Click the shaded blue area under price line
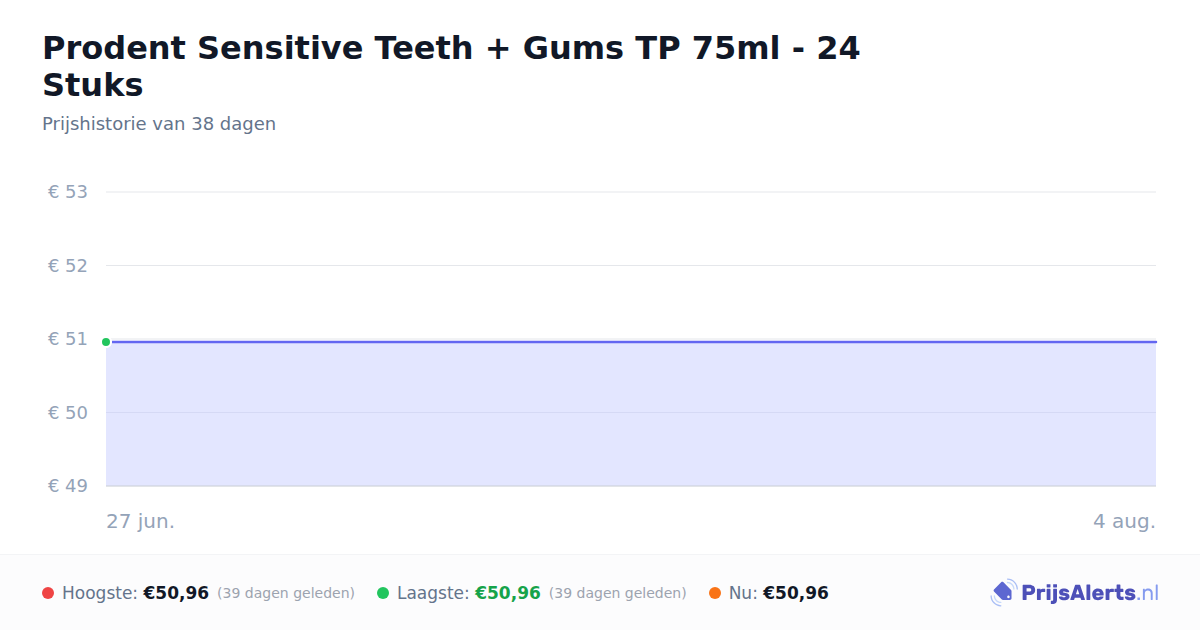Viewport: 1200px width, 630px height. pos(631,414)
